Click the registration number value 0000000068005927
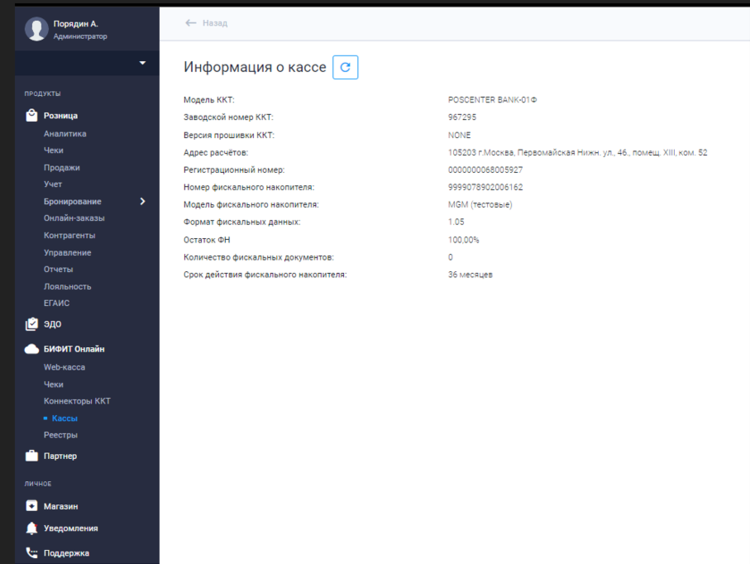 coord(485,170)
